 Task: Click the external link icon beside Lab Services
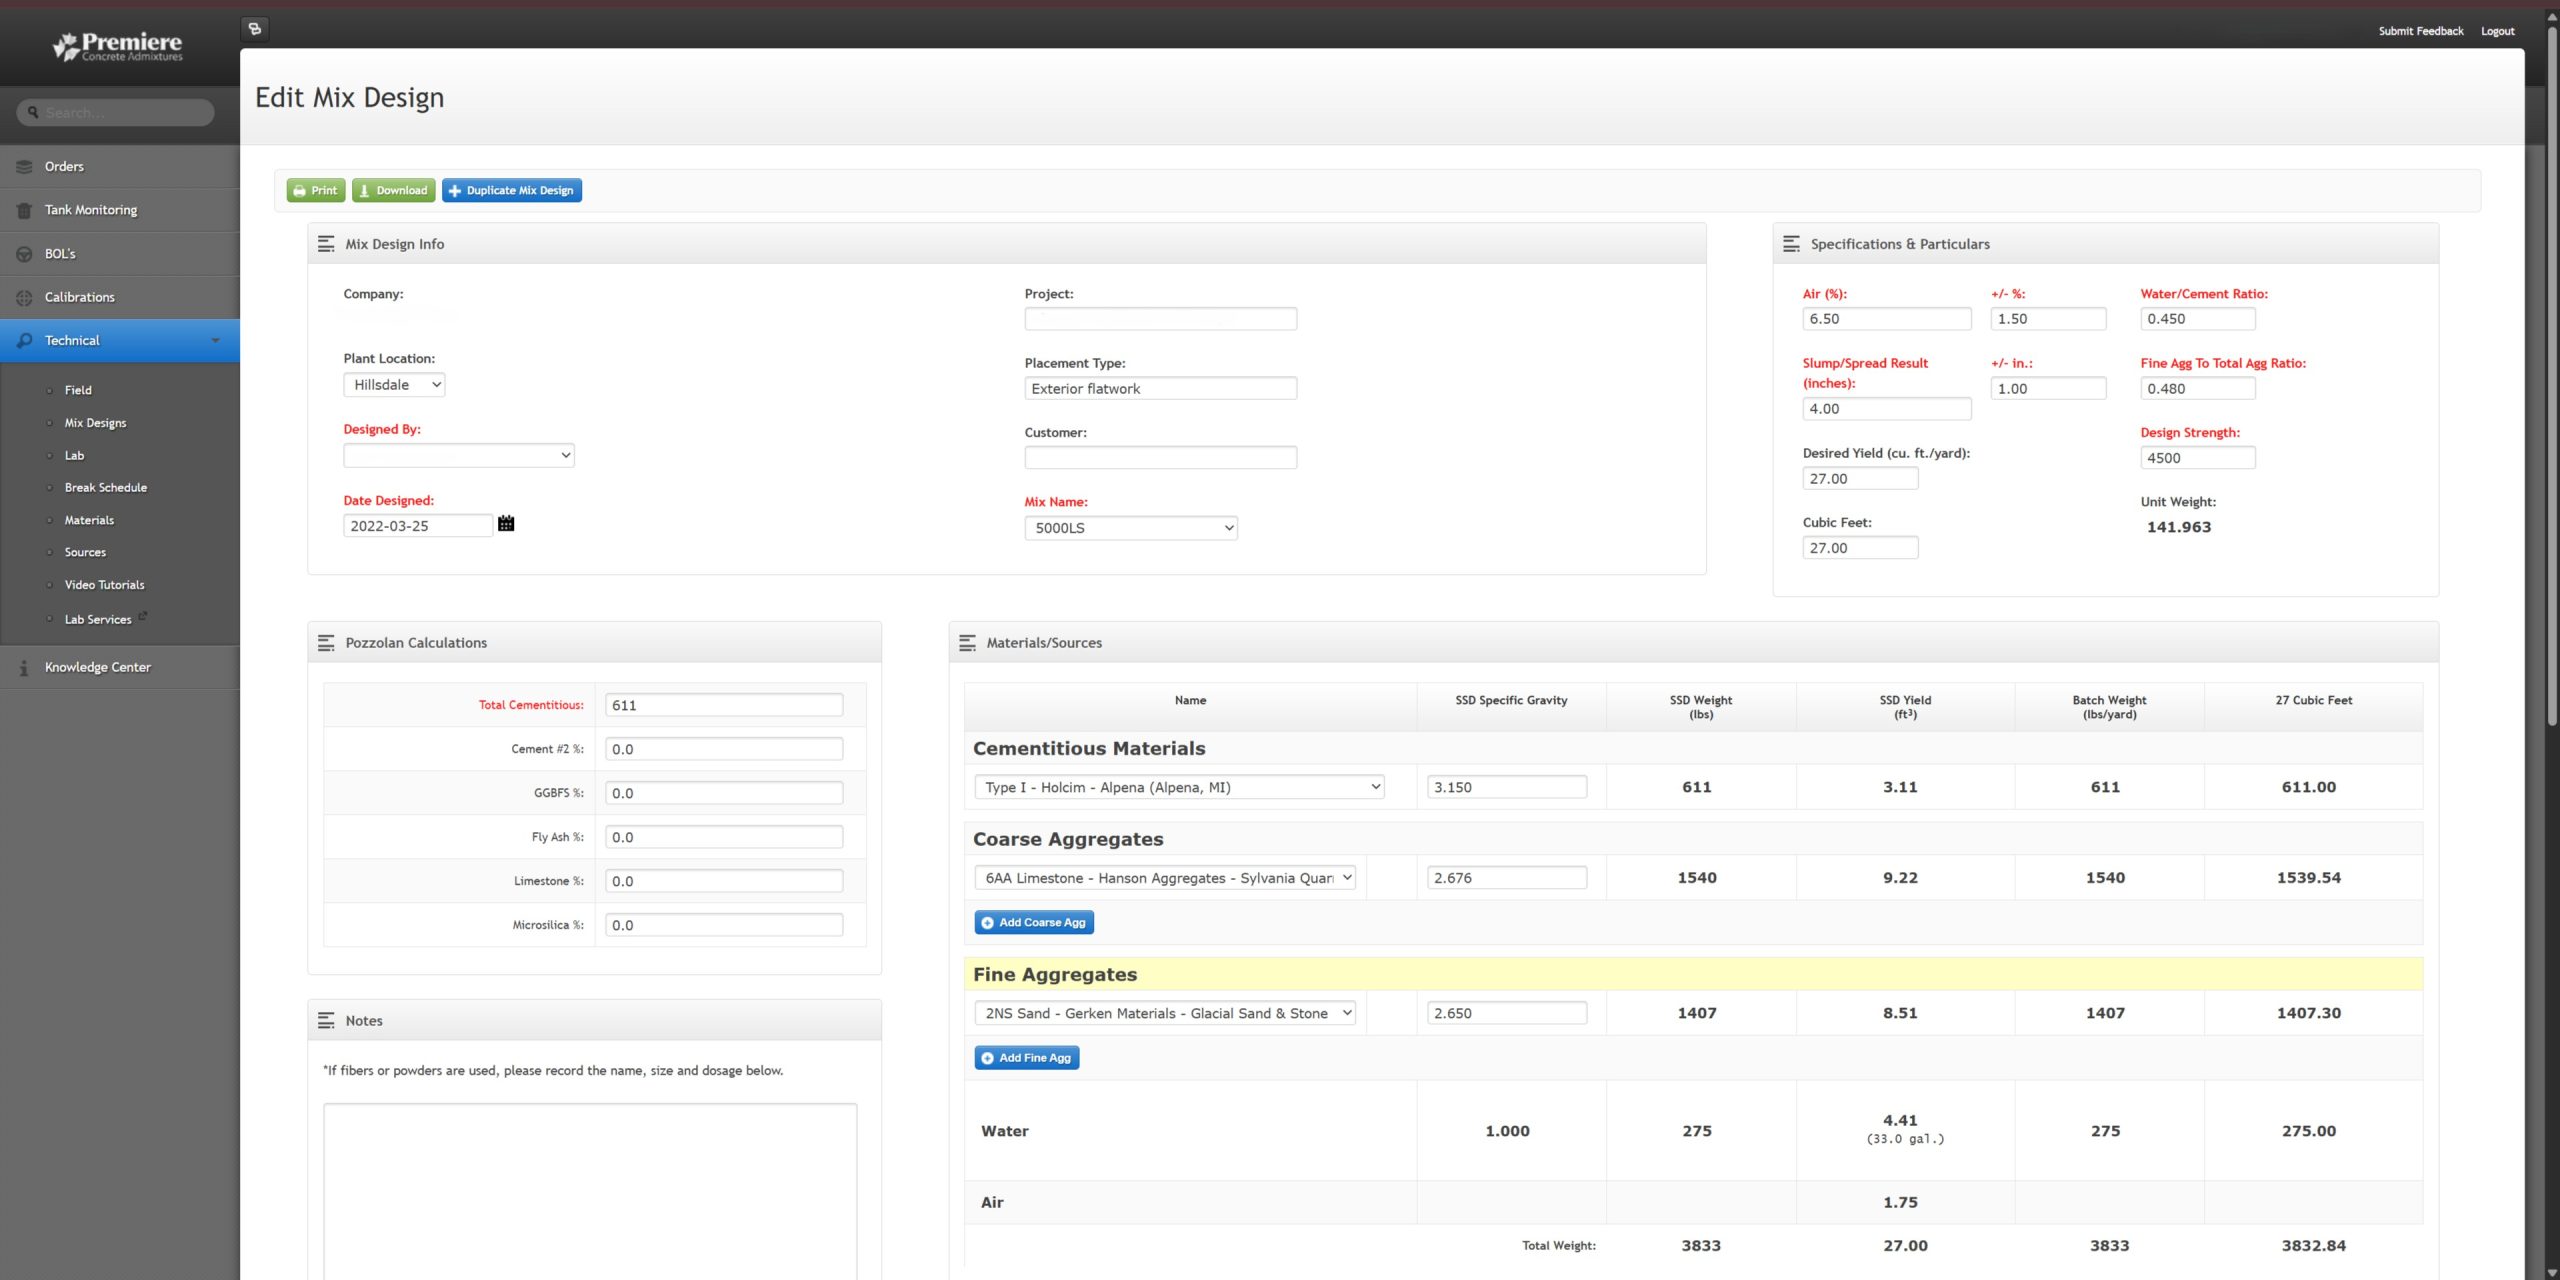(x=143, y=616)
